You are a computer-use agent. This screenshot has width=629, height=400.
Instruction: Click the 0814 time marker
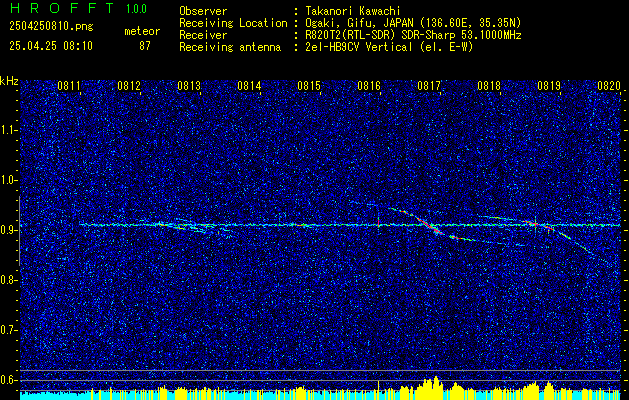pyautogui.click(x=249, y=86)
